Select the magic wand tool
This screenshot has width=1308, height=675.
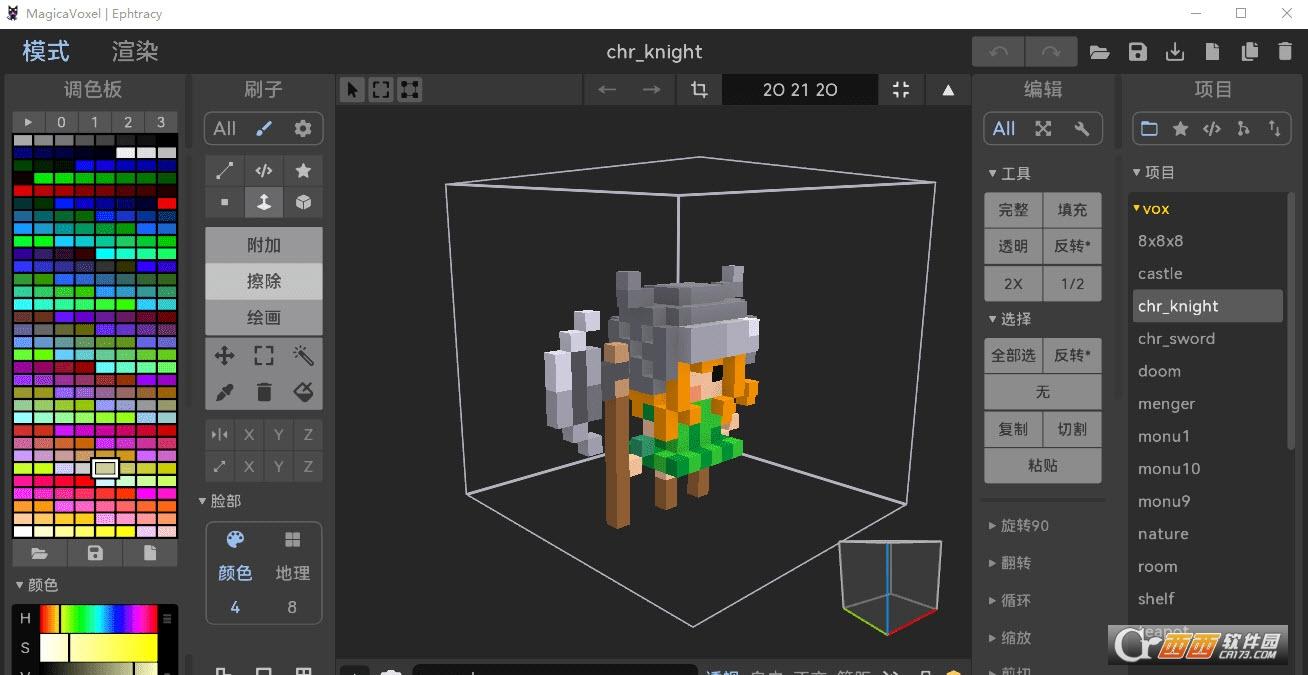click(303, 356)
